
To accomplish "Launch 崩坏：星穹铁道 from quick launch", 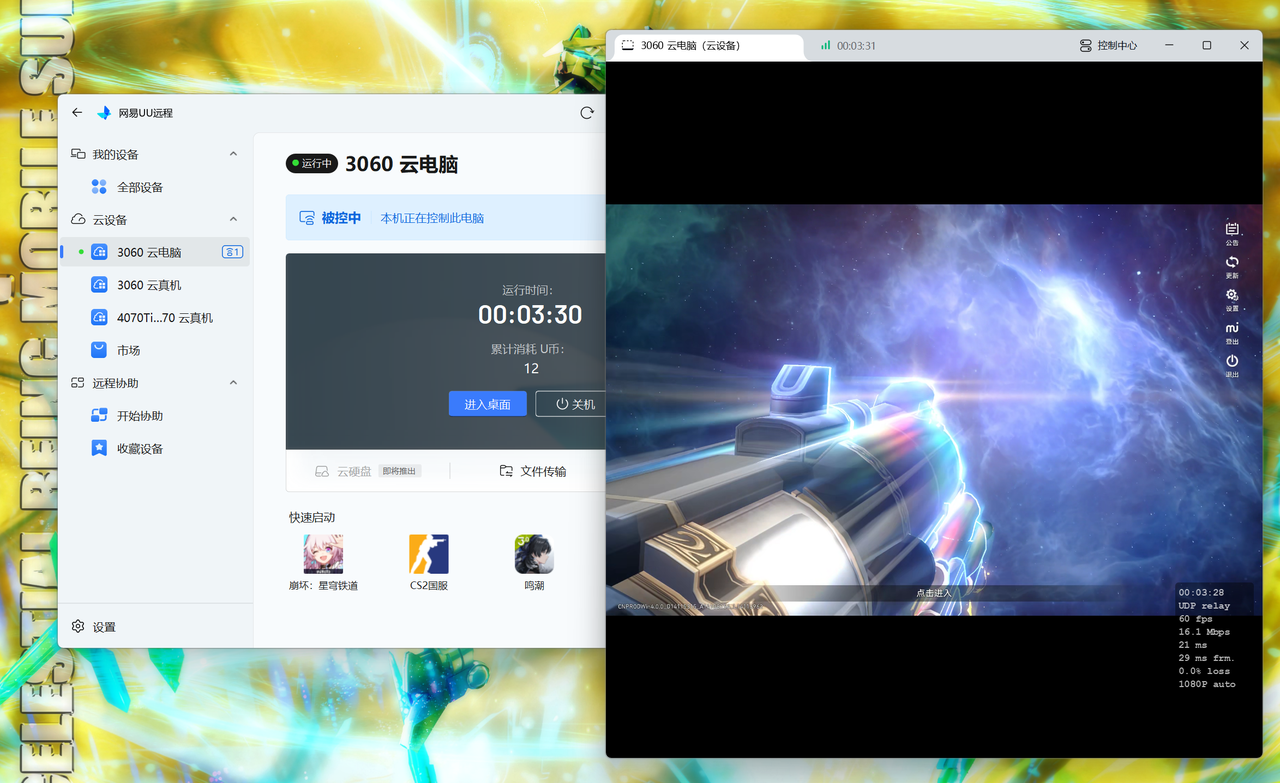I will [x=323, y=562].
